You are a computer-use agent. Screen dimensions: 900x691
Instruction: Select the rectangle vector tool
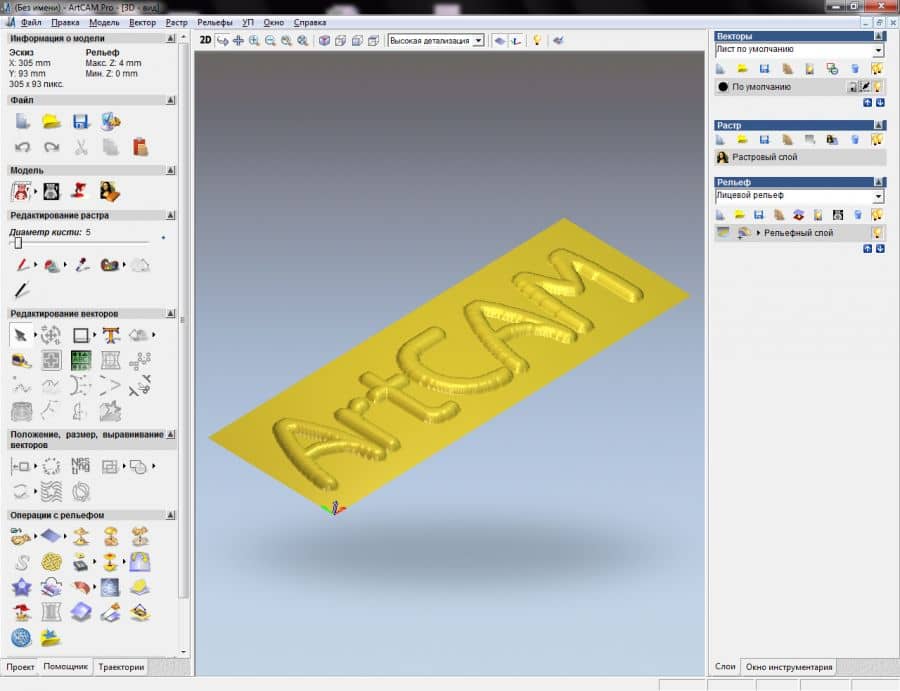[x=80, y=335]
